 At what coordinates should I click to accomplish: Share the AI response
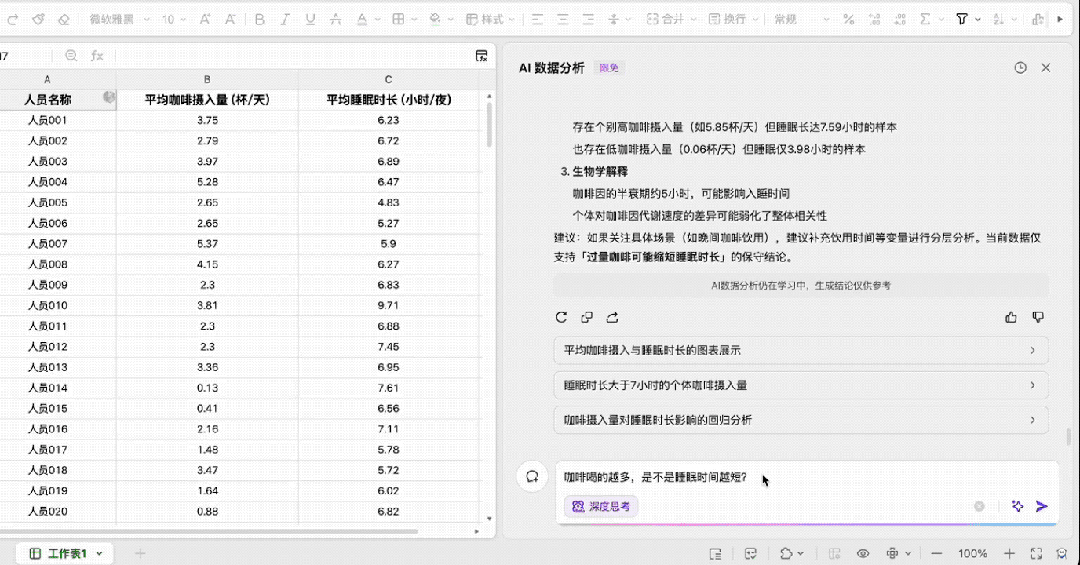pyautogui.click(x=612, y=317)
